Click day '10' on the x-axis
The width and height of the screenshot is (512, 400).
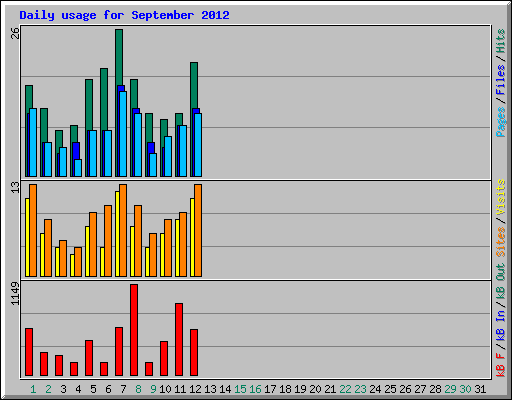click(x=165, y=389)
